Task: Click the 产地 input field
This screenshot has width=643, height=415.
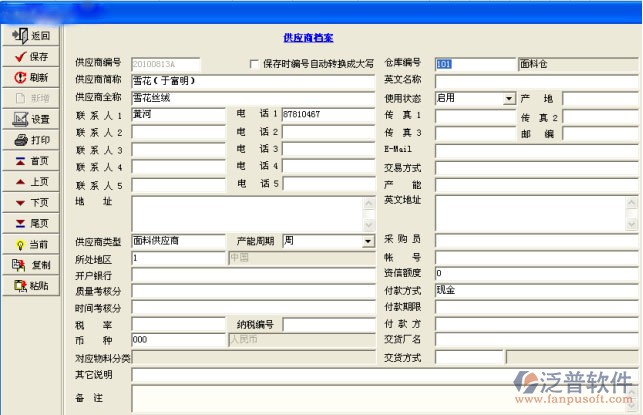Action: click(600, 98)
